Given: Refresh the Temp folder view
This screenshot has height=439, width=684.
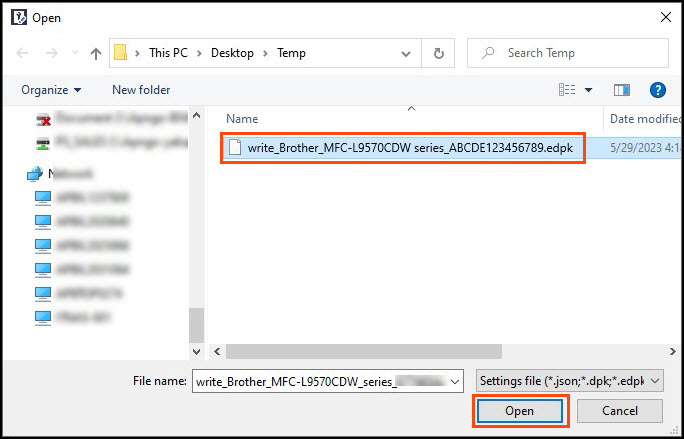Looking at the screenshot, I should [438, 53].
